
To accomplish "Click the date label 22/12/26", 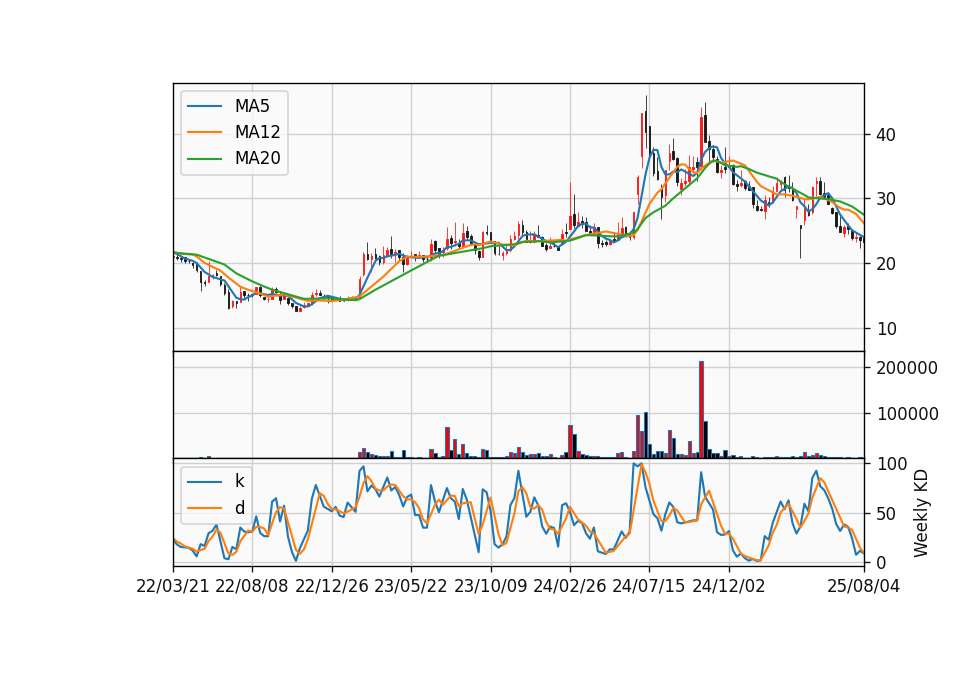I will pyautogui.click(x=332, y=586).
